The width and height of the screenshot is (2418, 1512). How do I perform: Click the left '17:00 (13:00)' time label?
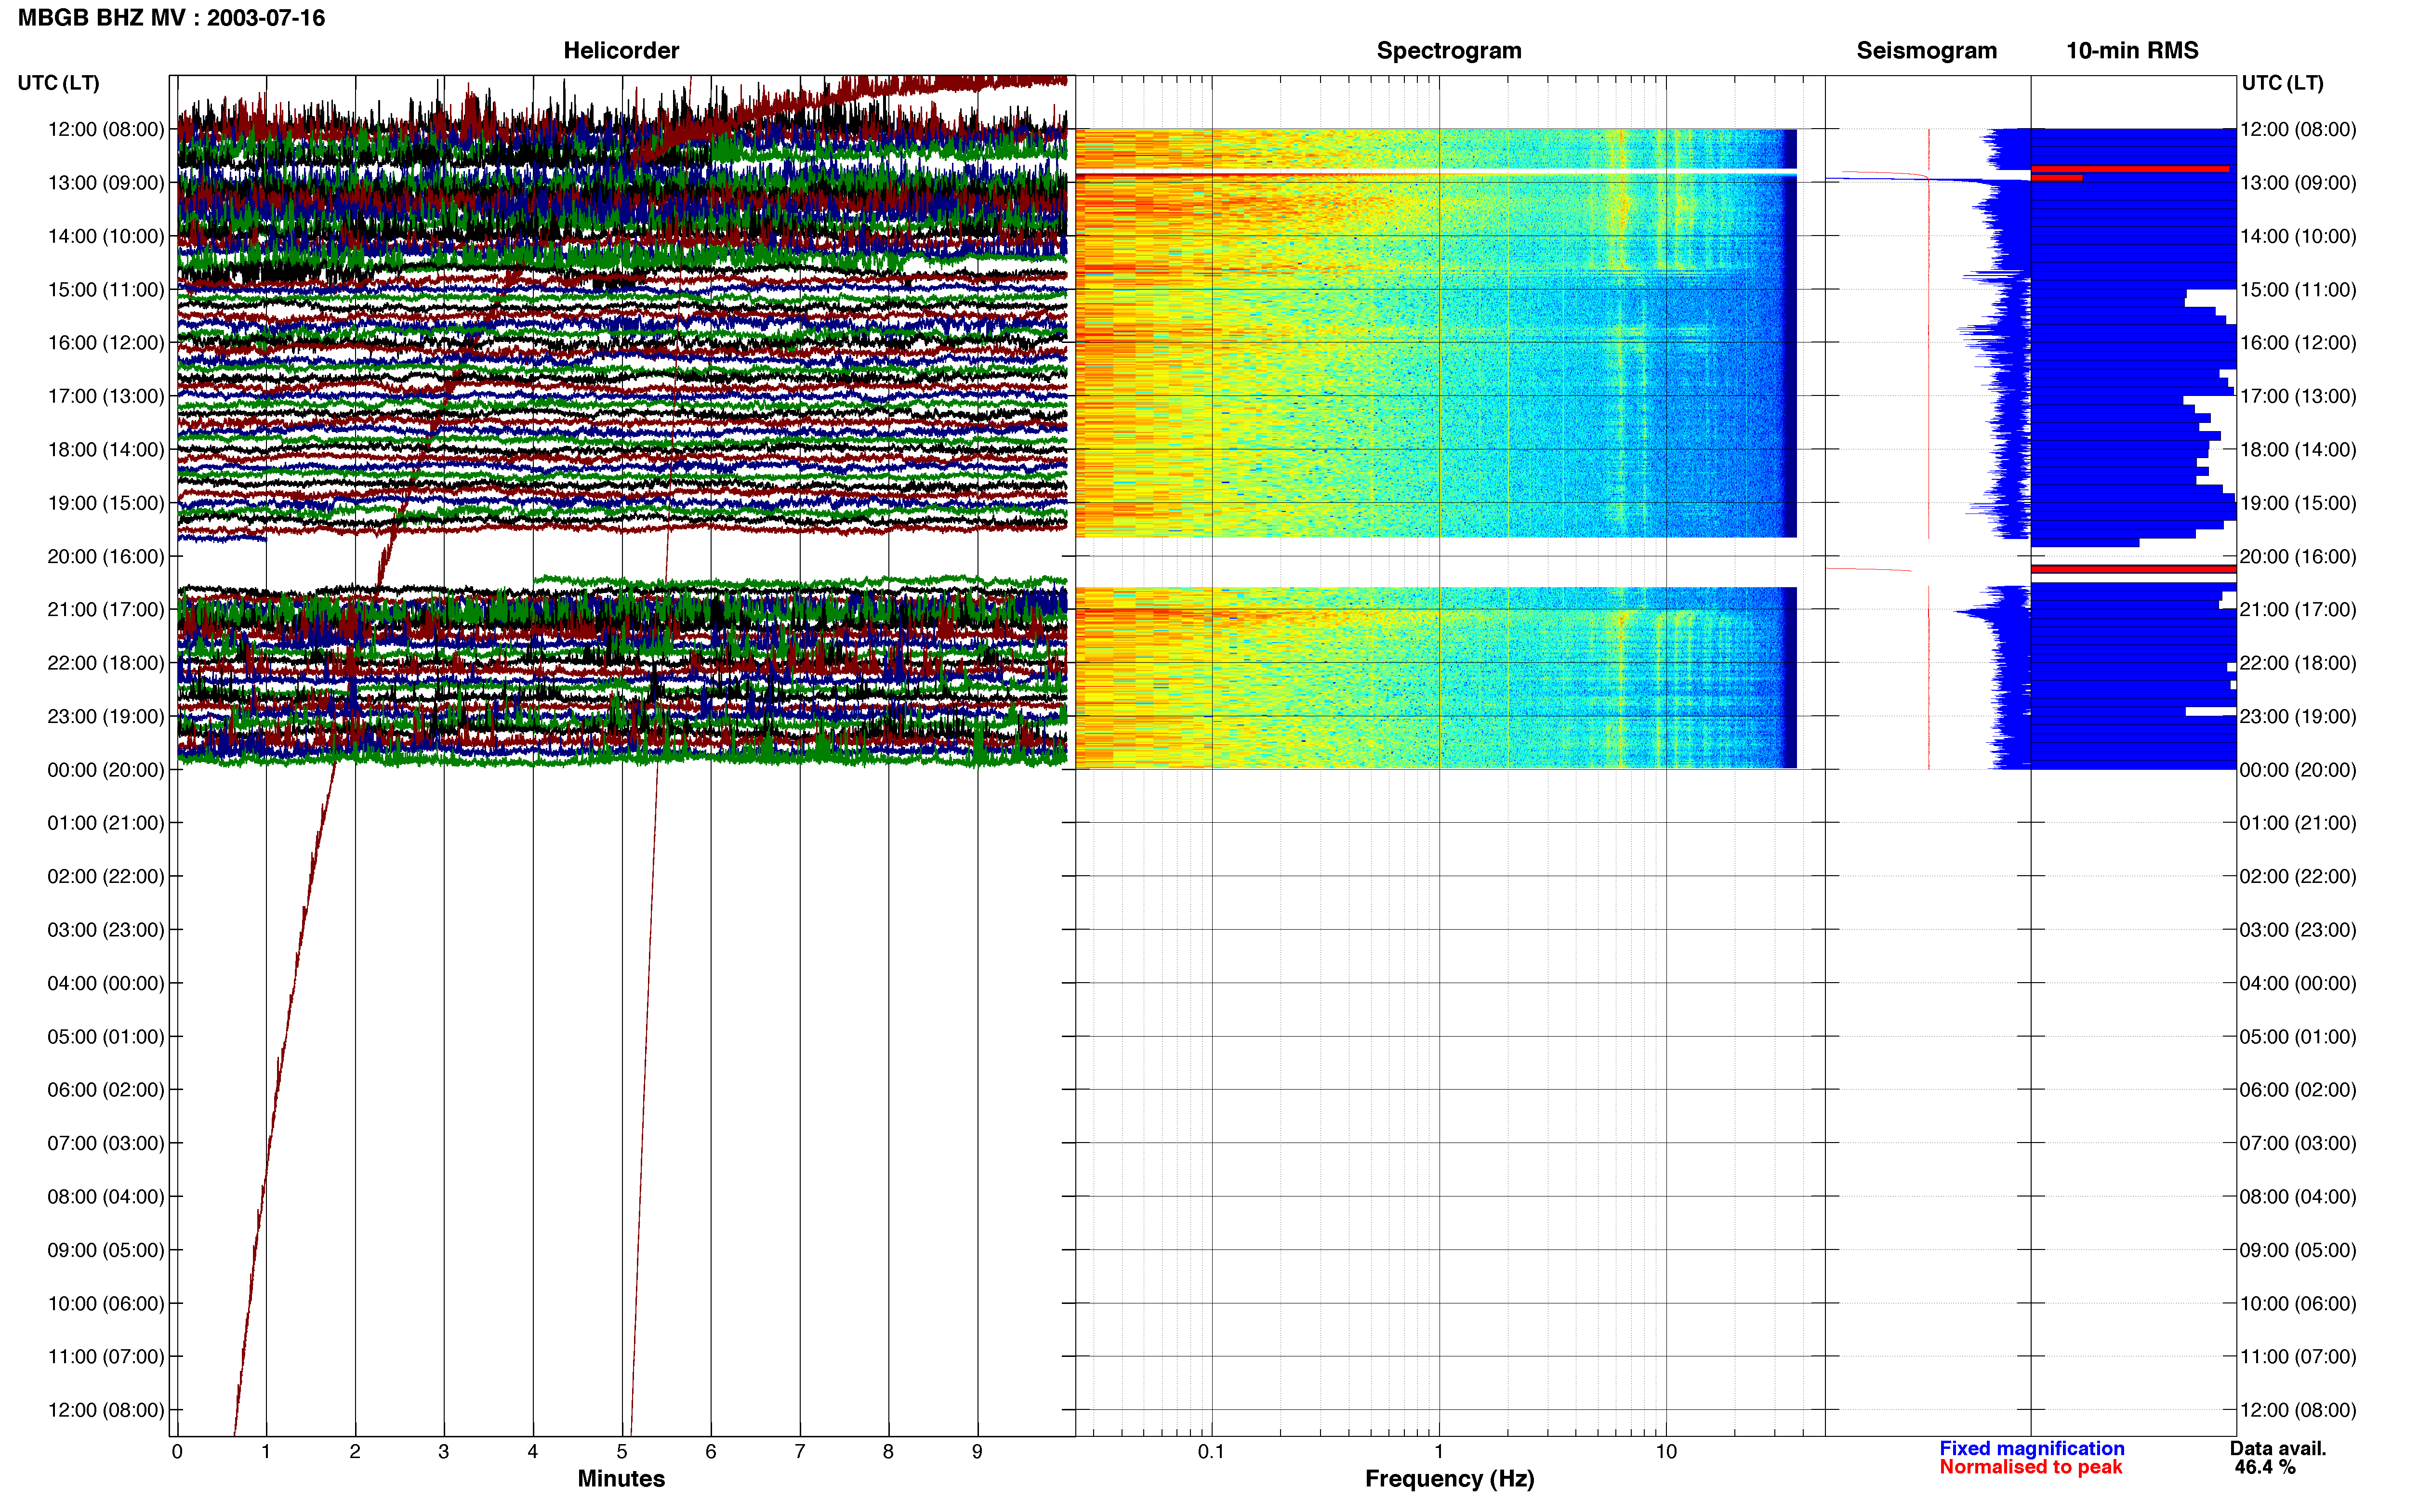tap(106, 396)
